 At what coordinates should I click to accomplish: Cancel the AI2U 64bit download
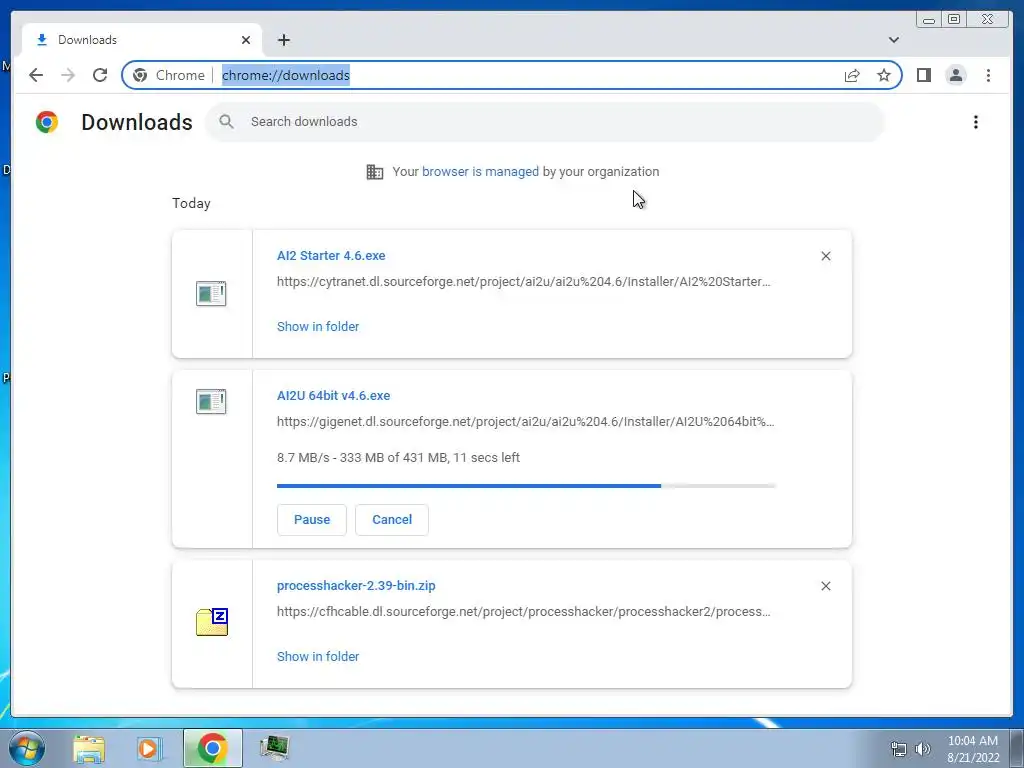pos(392,520)
